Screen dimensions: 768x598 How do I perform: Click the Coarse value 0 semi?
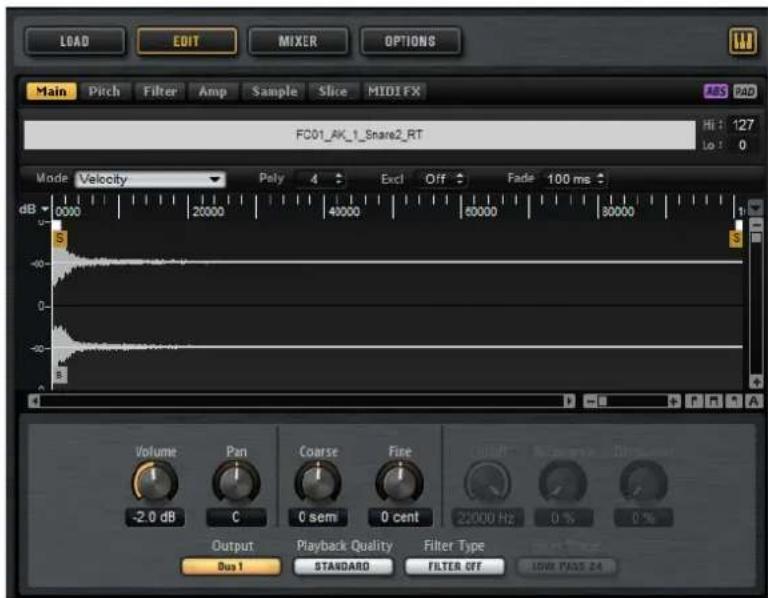click(317, 517)
